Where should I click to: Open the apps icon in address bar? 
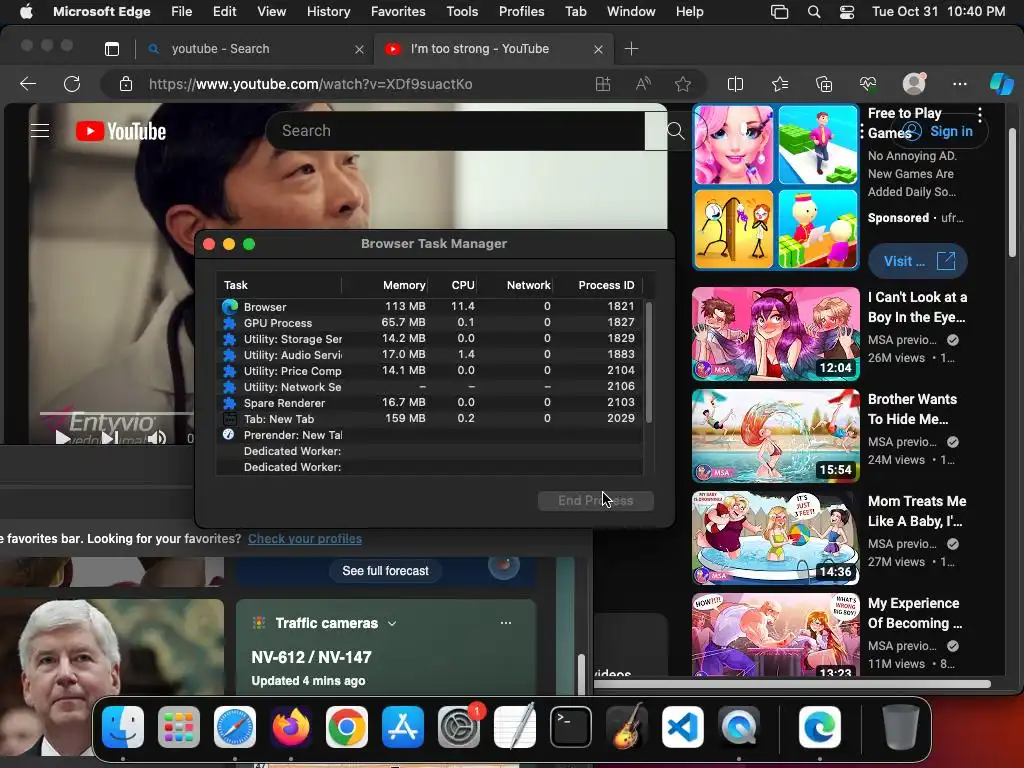click(x=603, y=84)
